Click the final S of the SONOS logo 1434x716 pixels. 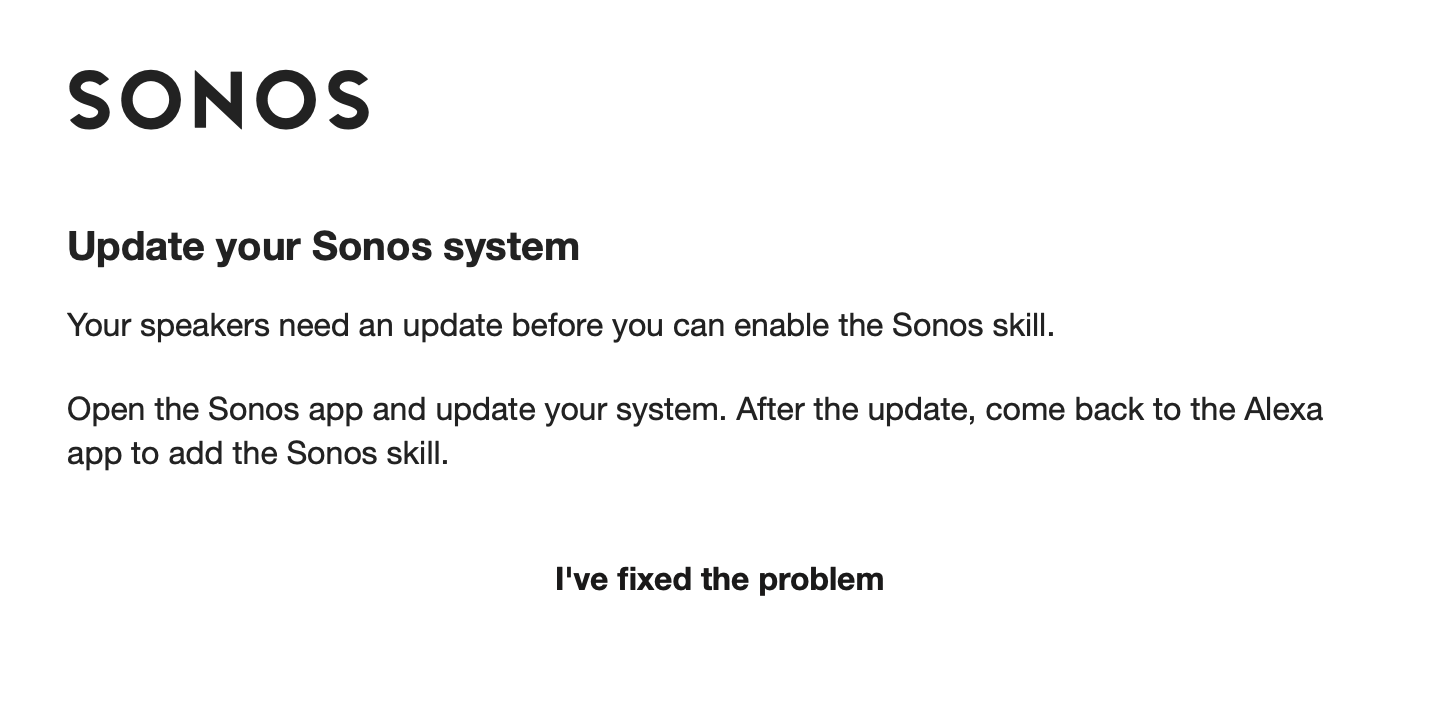[350, 100]
